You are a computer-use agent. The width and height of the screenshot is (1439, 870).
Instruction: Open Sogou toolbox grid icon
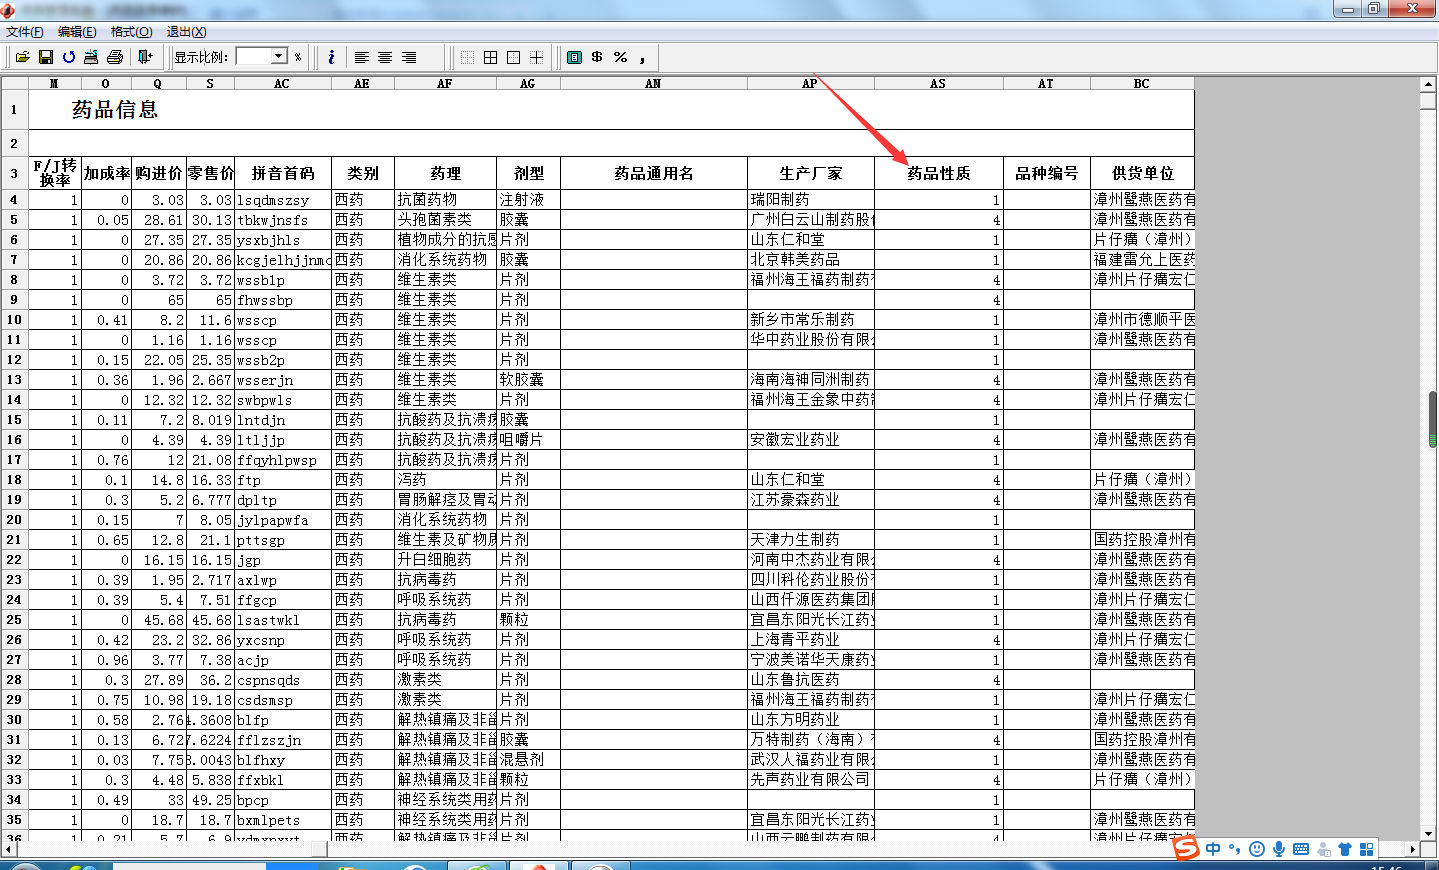pos(1367,849)
